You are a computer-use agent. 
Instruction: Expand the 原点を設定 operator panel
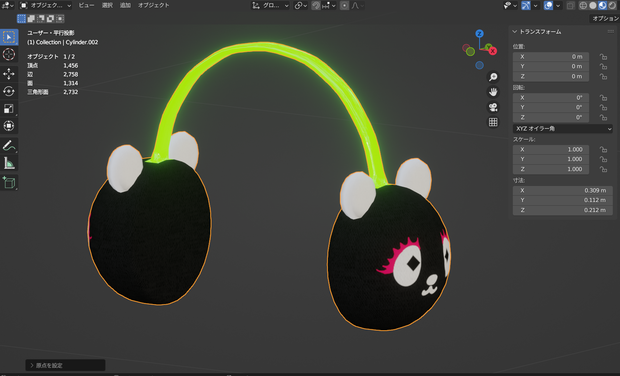[66, 365]
